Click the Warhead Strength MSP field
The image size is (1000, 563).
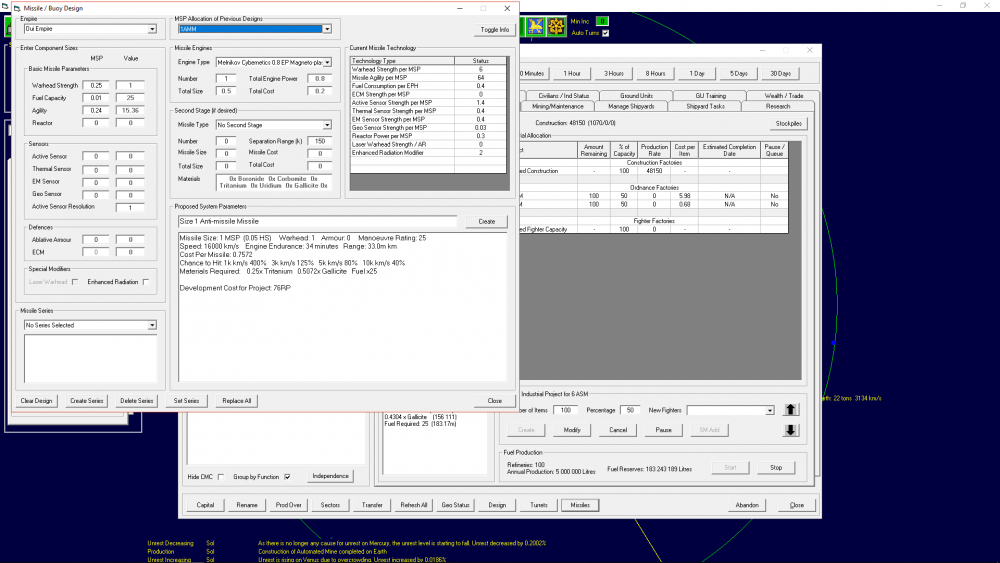click(96, 85)
